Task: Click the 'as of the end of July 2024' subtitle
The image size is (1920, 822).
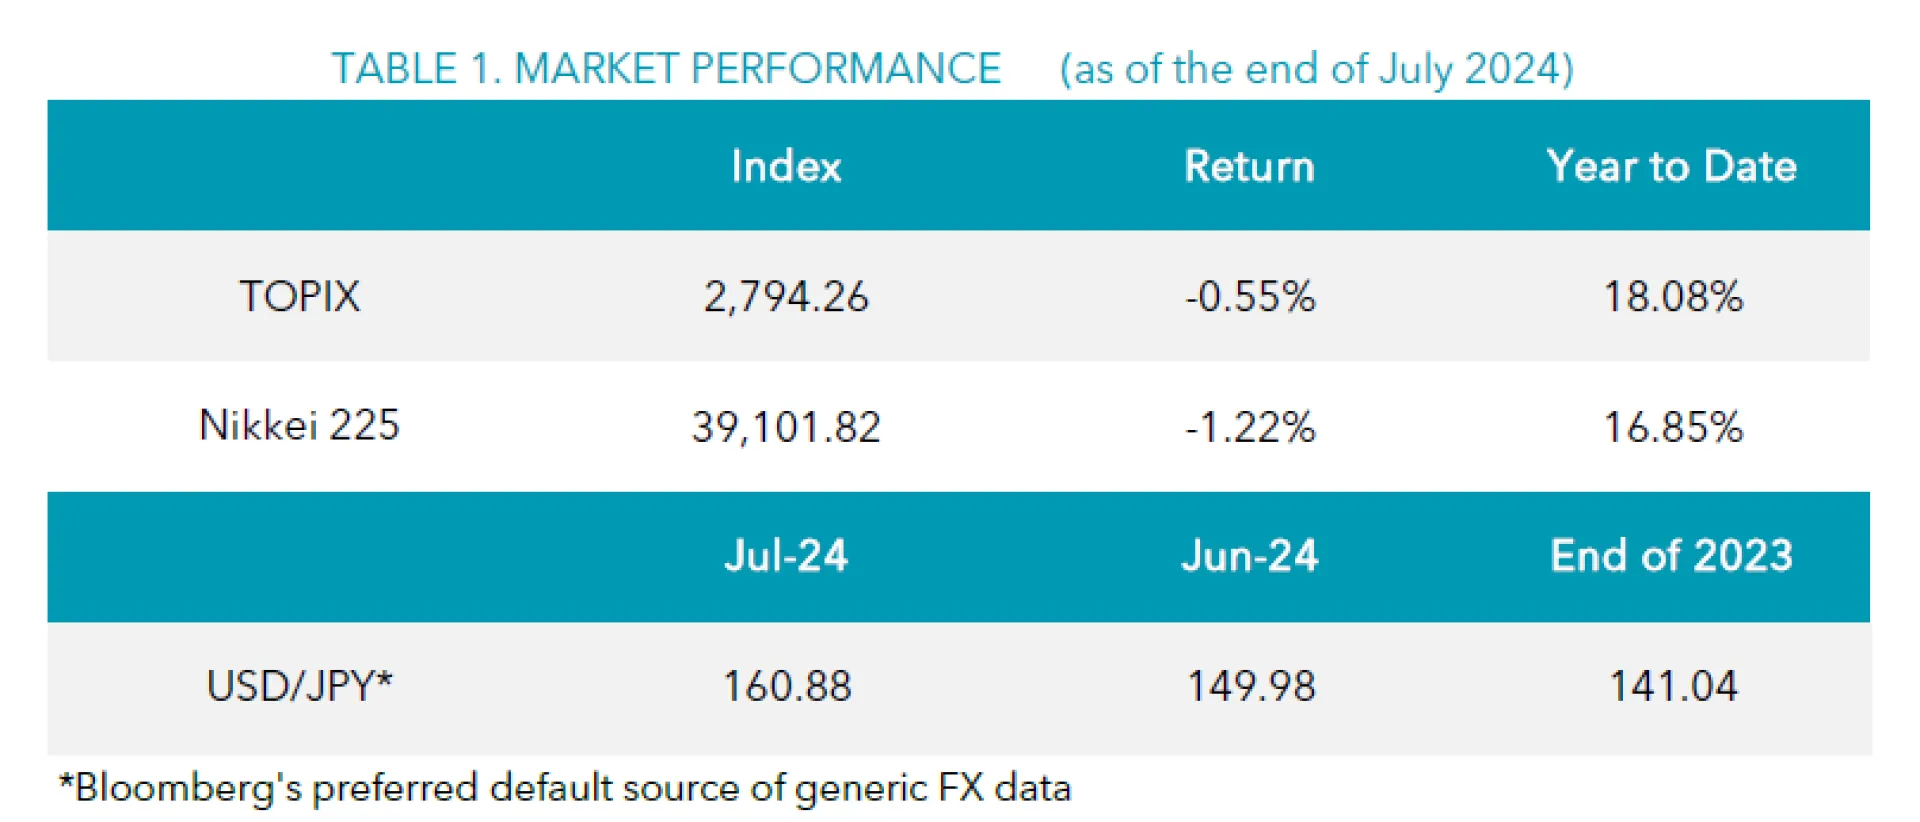Action: (1316, 69)
